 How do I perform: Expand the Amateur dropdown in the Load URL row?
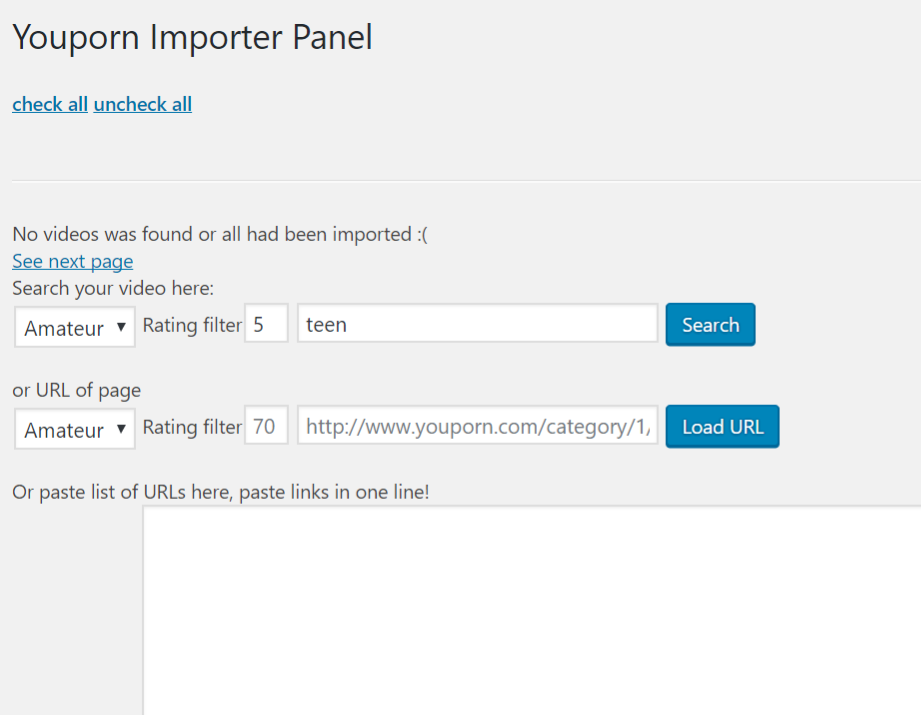75,429
